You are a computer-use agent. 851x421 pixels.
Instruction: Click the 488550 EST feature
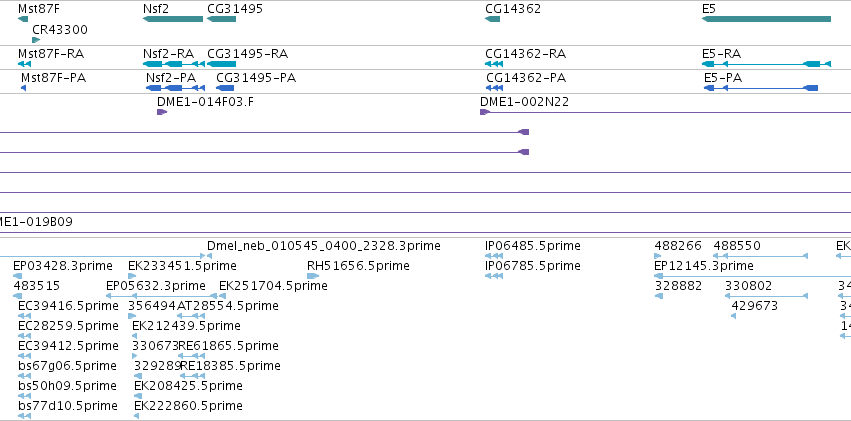760,256
